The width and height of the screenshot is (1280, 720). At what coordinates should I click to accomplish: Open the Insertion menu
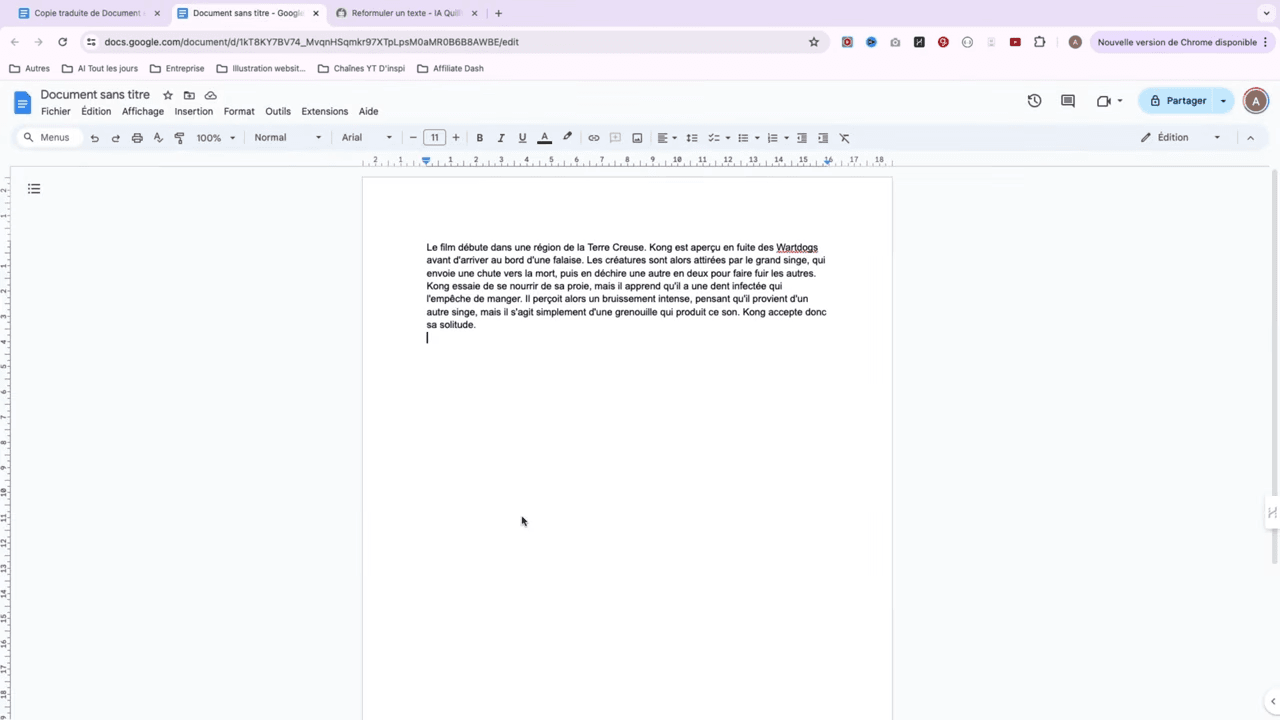tap(194, 112)
